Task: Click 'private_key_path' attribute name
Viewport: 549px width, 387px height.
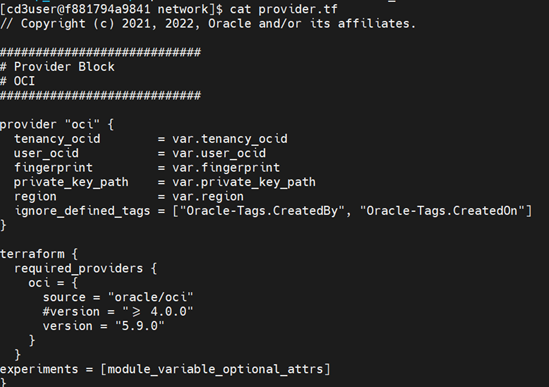Action: coord(71,182)
